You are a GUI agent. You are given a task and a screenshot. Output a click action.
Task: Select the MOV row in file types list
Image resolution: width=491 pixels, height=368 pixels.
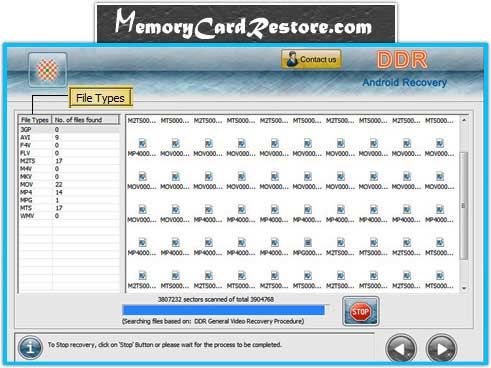click(x=69, y=184)
